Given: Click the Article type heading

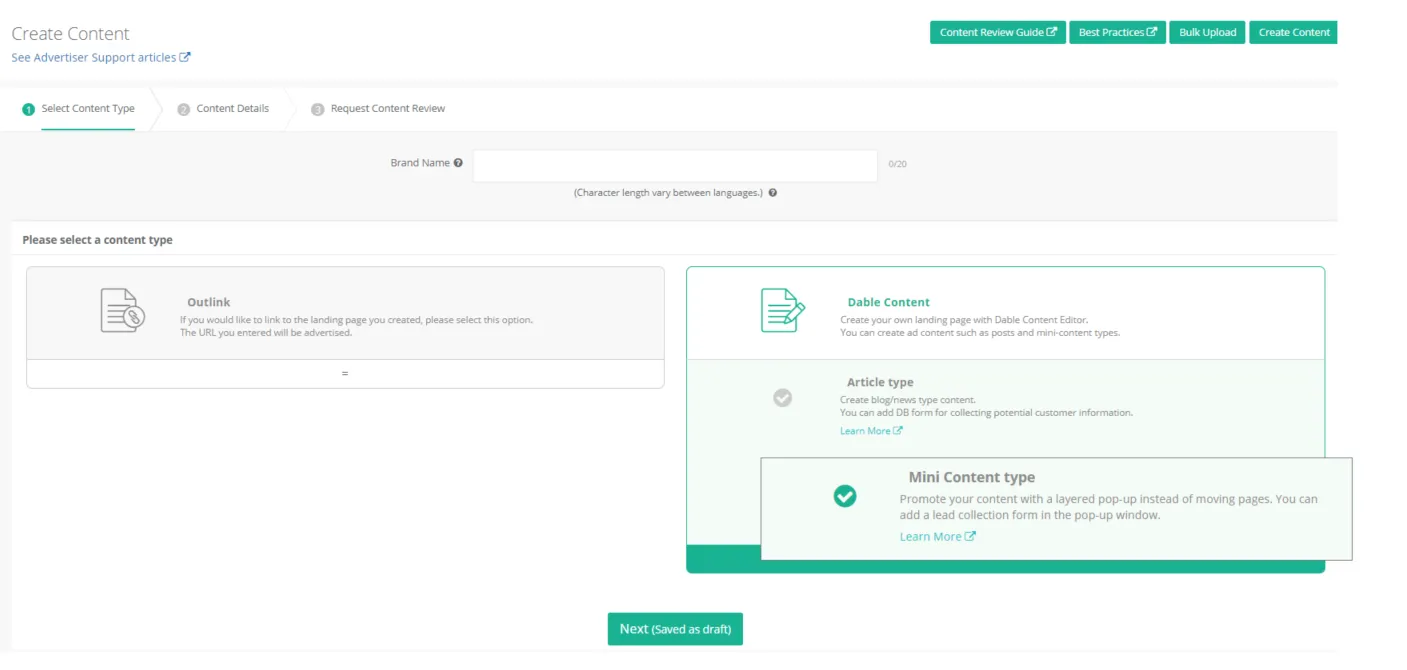Looking at the screenshot, I should (x=880, y=383).
